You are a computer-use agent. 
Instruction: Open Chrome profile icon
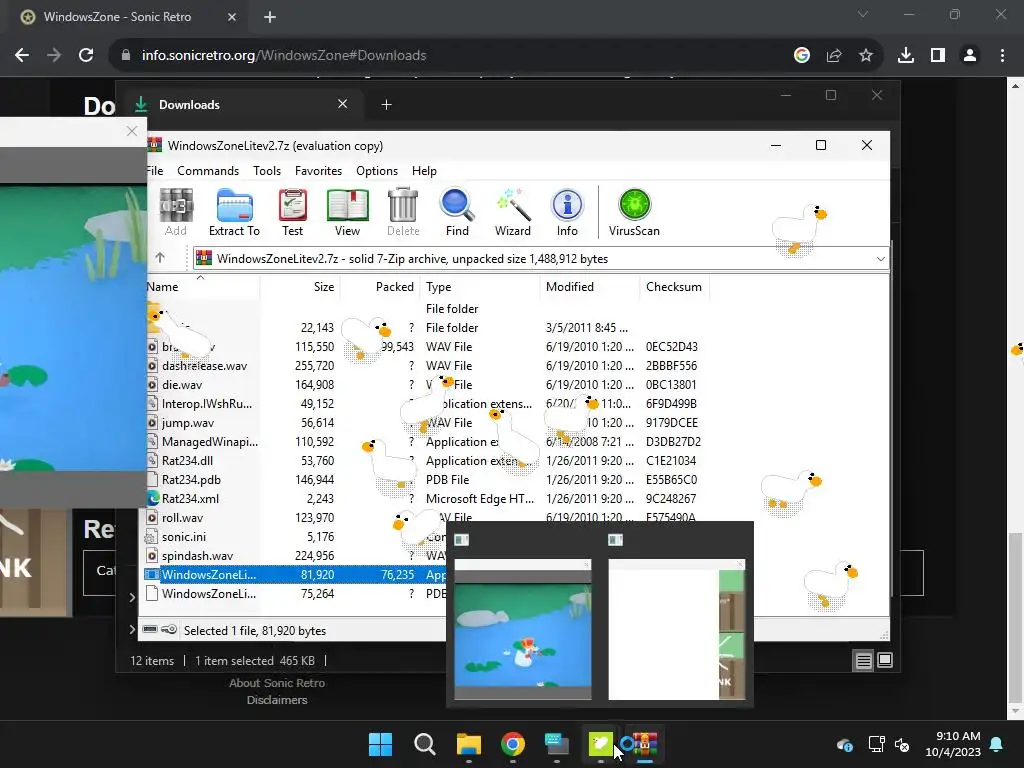click(x=970, y=56)
